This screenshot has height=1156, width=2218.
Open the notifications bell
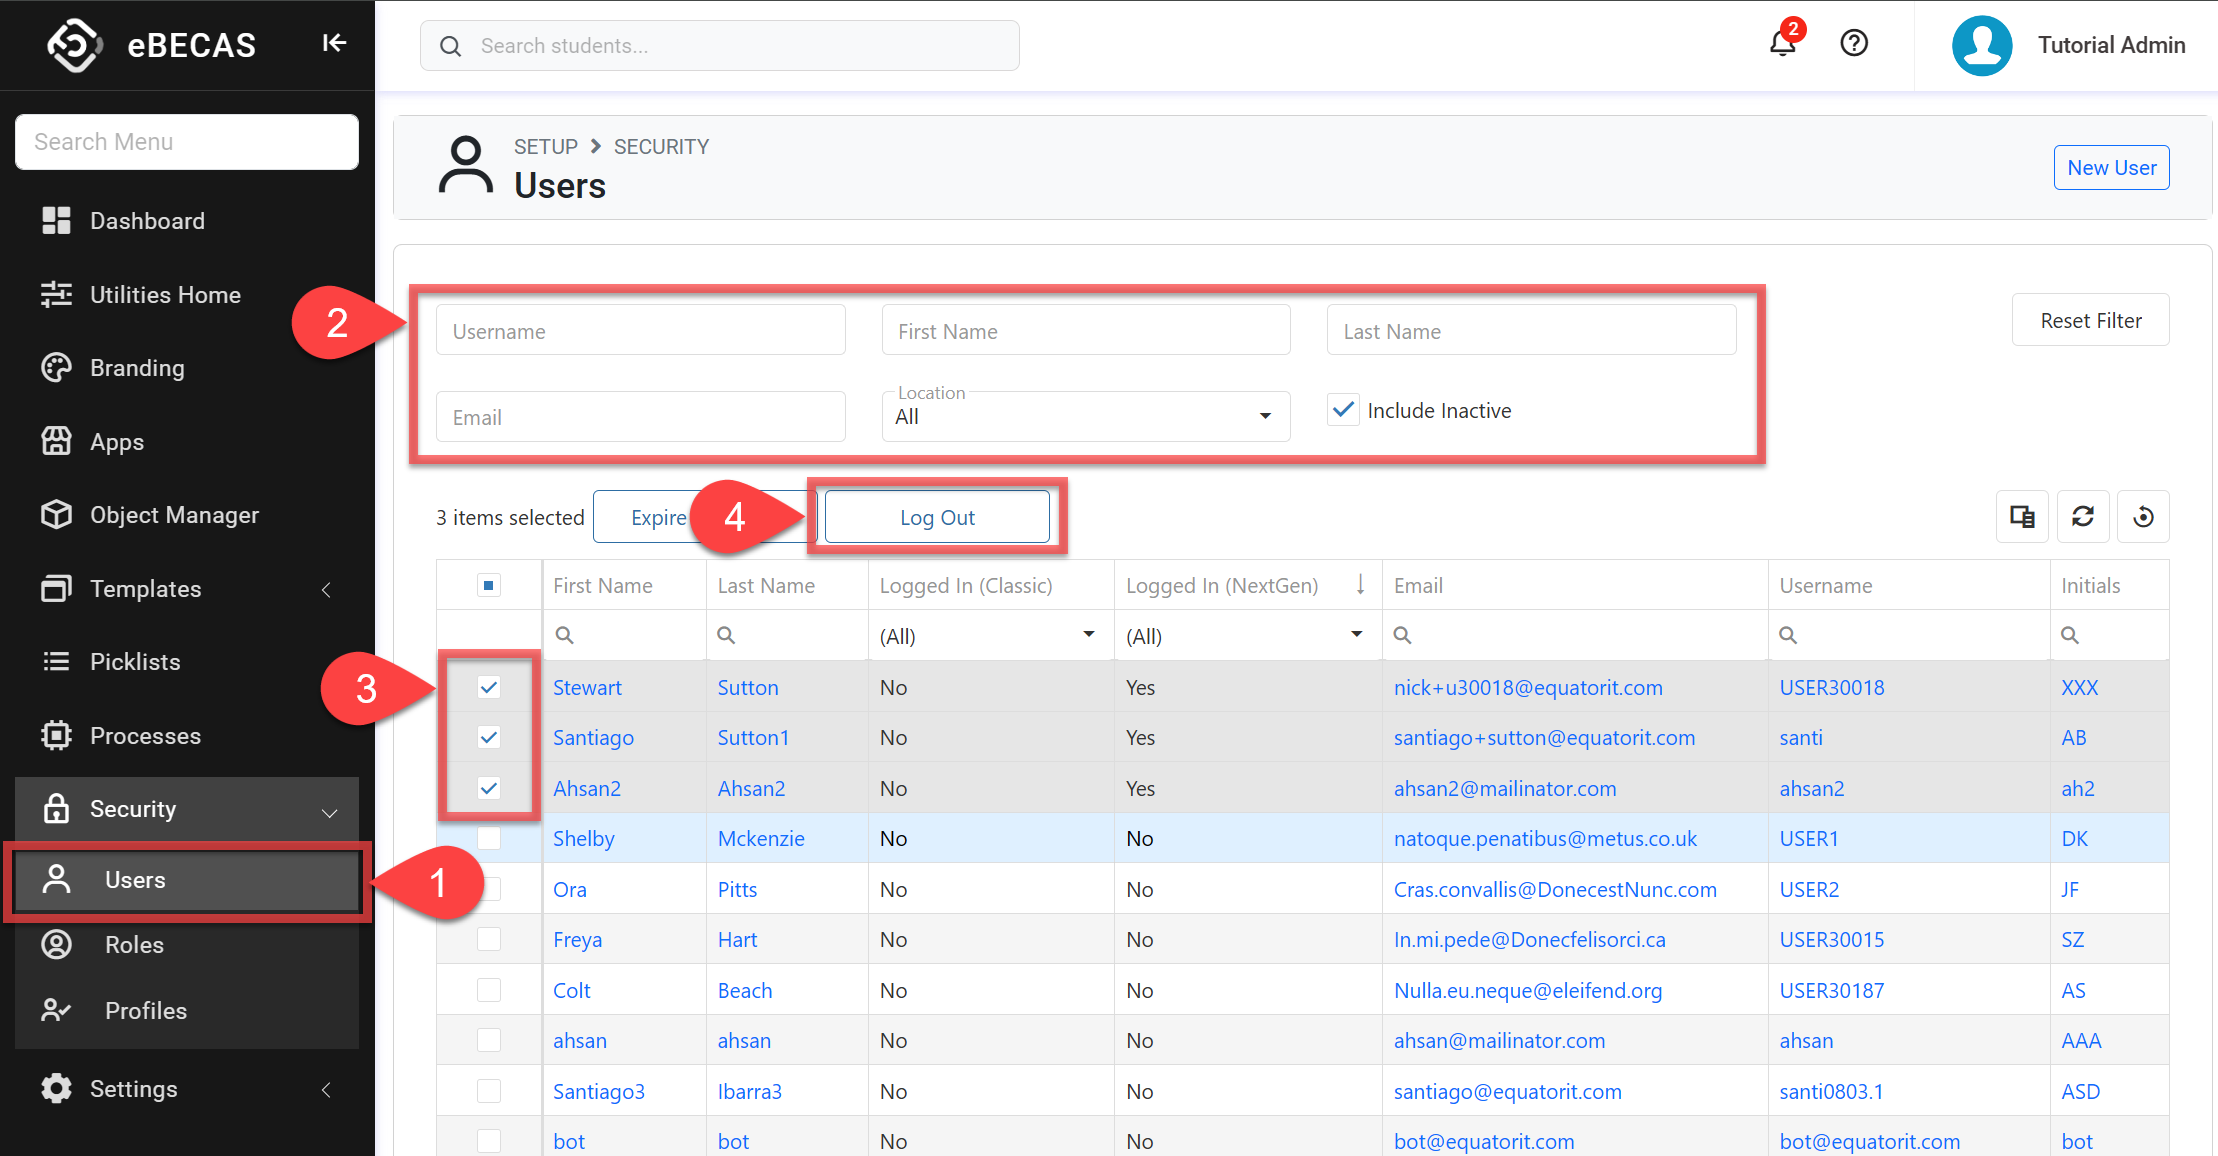pyautogui.click(x=1782, y=44)
